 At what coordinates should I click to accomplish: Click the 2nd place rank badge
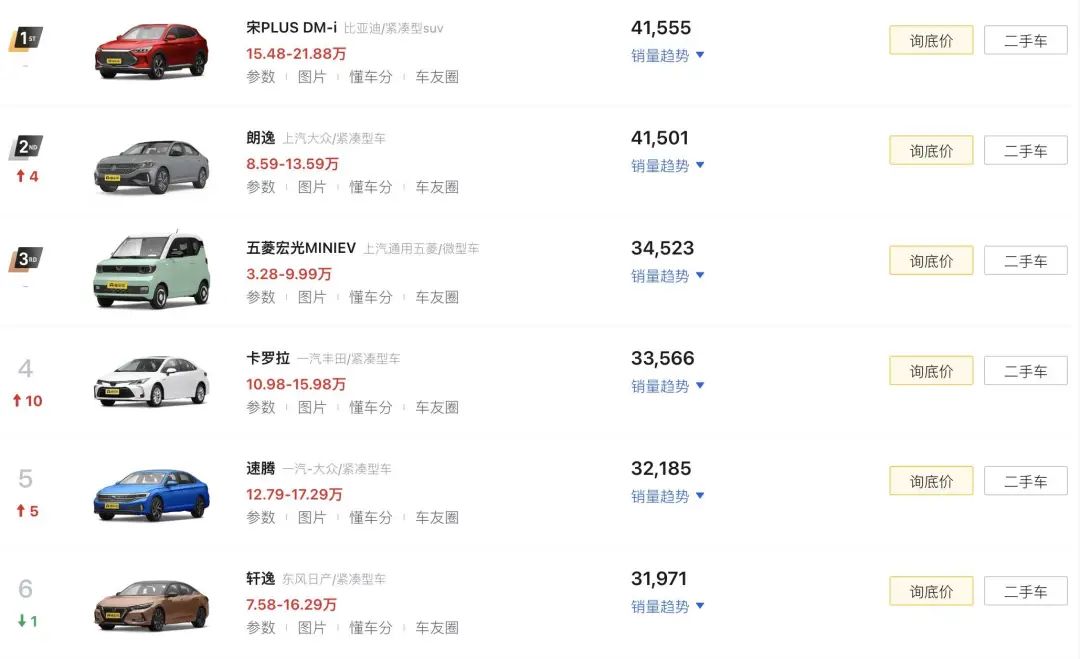(x=25, y=147)
